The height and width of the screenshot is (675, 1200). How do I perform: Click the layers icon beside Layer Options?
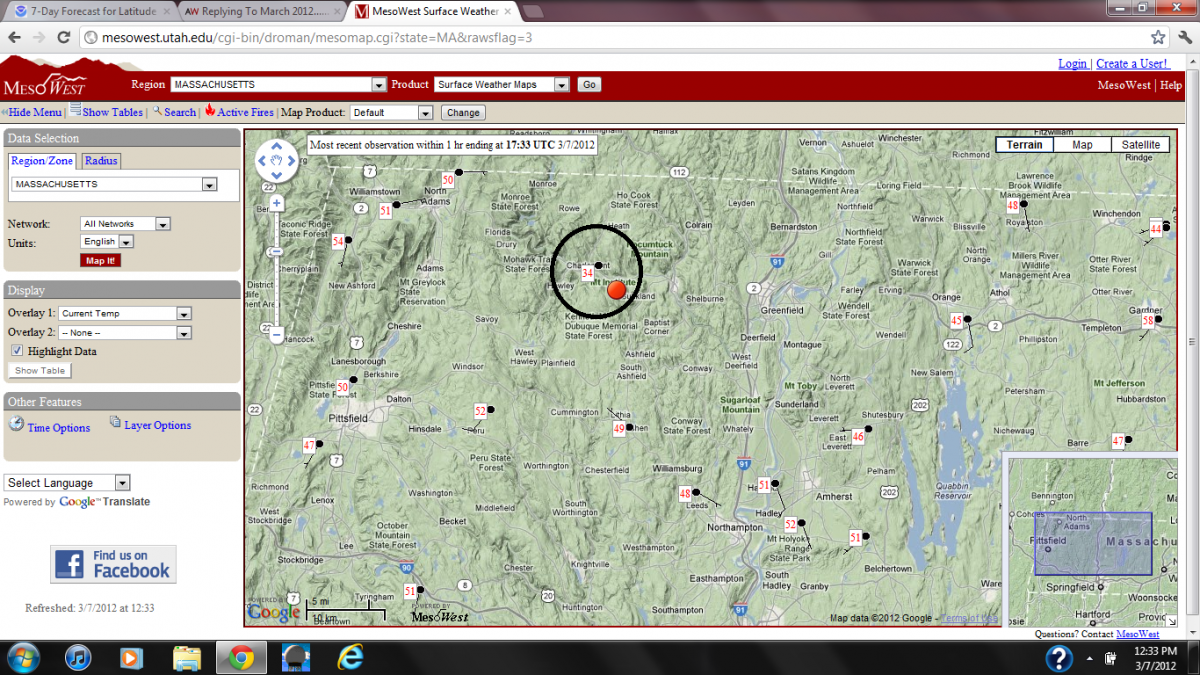pos(115,423)
